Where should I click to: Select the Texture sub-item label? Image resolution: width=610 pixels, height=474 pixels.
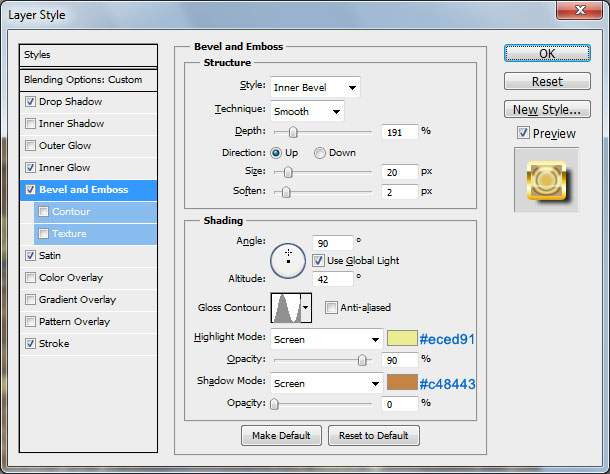(69, 233)
